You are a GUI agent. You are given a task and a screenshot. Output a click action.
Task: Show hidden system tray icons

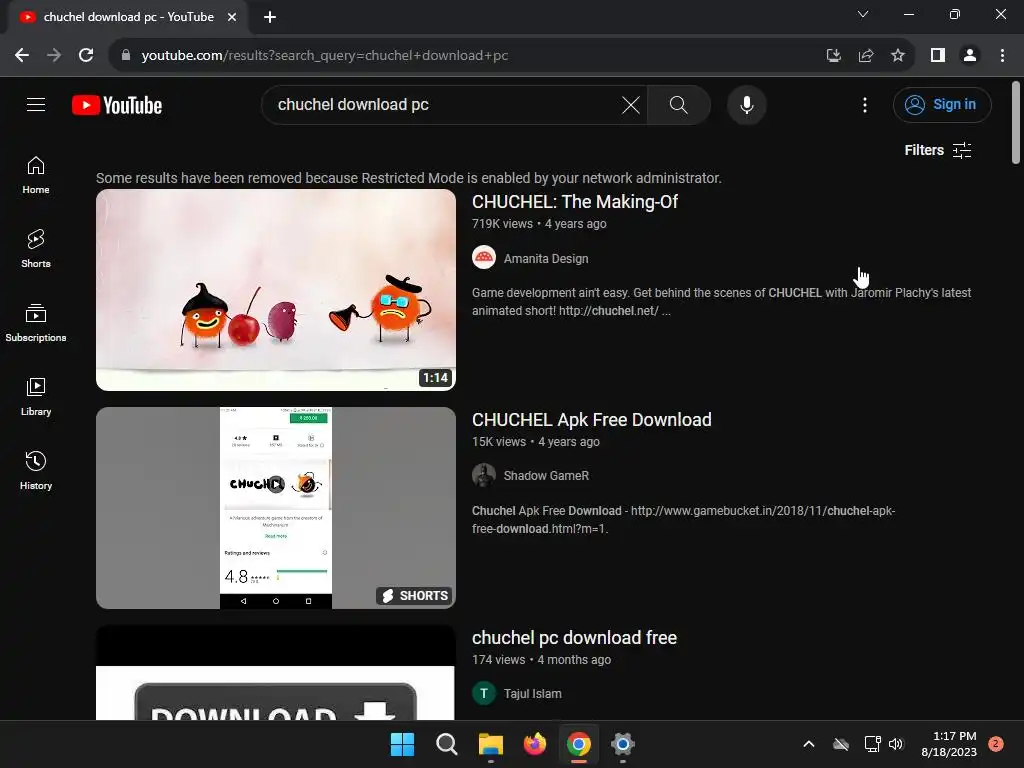808,744
